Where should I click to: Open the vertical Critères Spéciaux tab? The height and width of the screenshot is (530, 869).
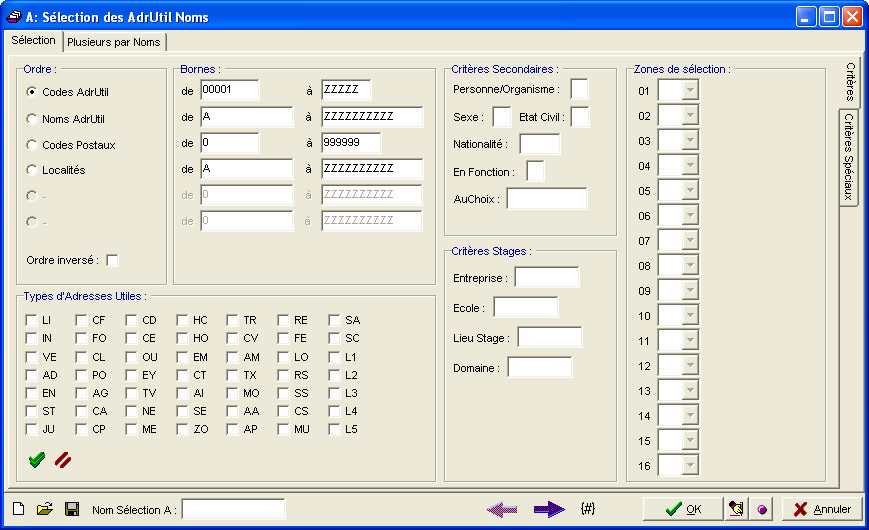click(x=848, y=157)
